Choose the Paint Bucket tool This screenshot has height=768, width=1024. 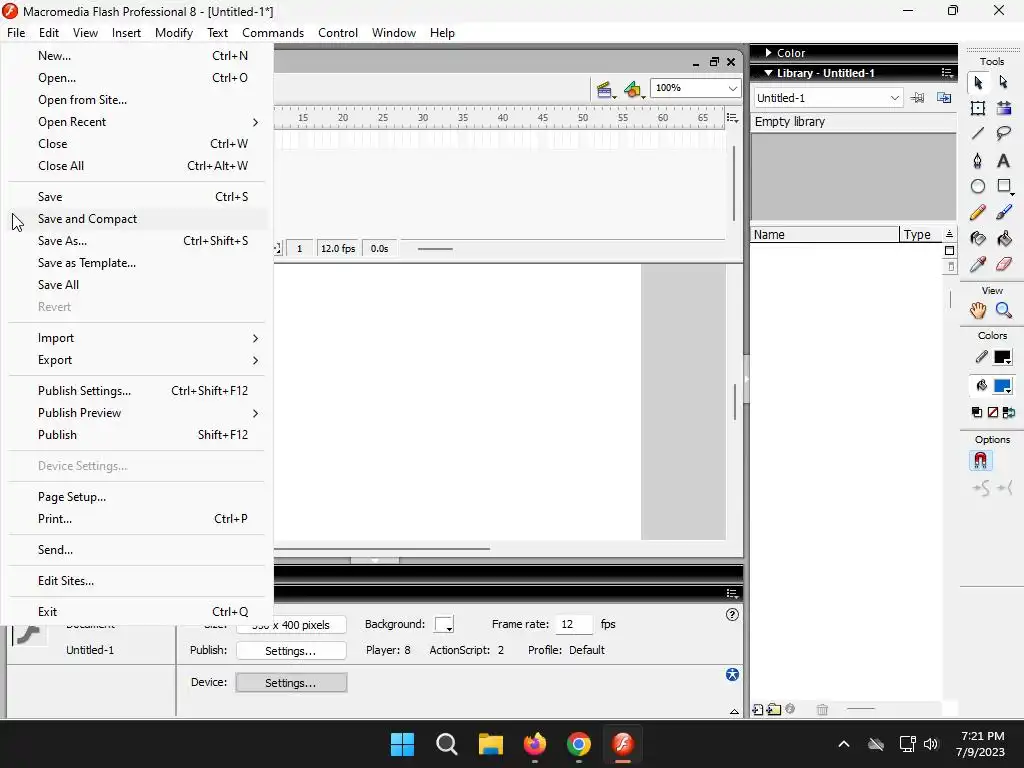[1004, 238]
